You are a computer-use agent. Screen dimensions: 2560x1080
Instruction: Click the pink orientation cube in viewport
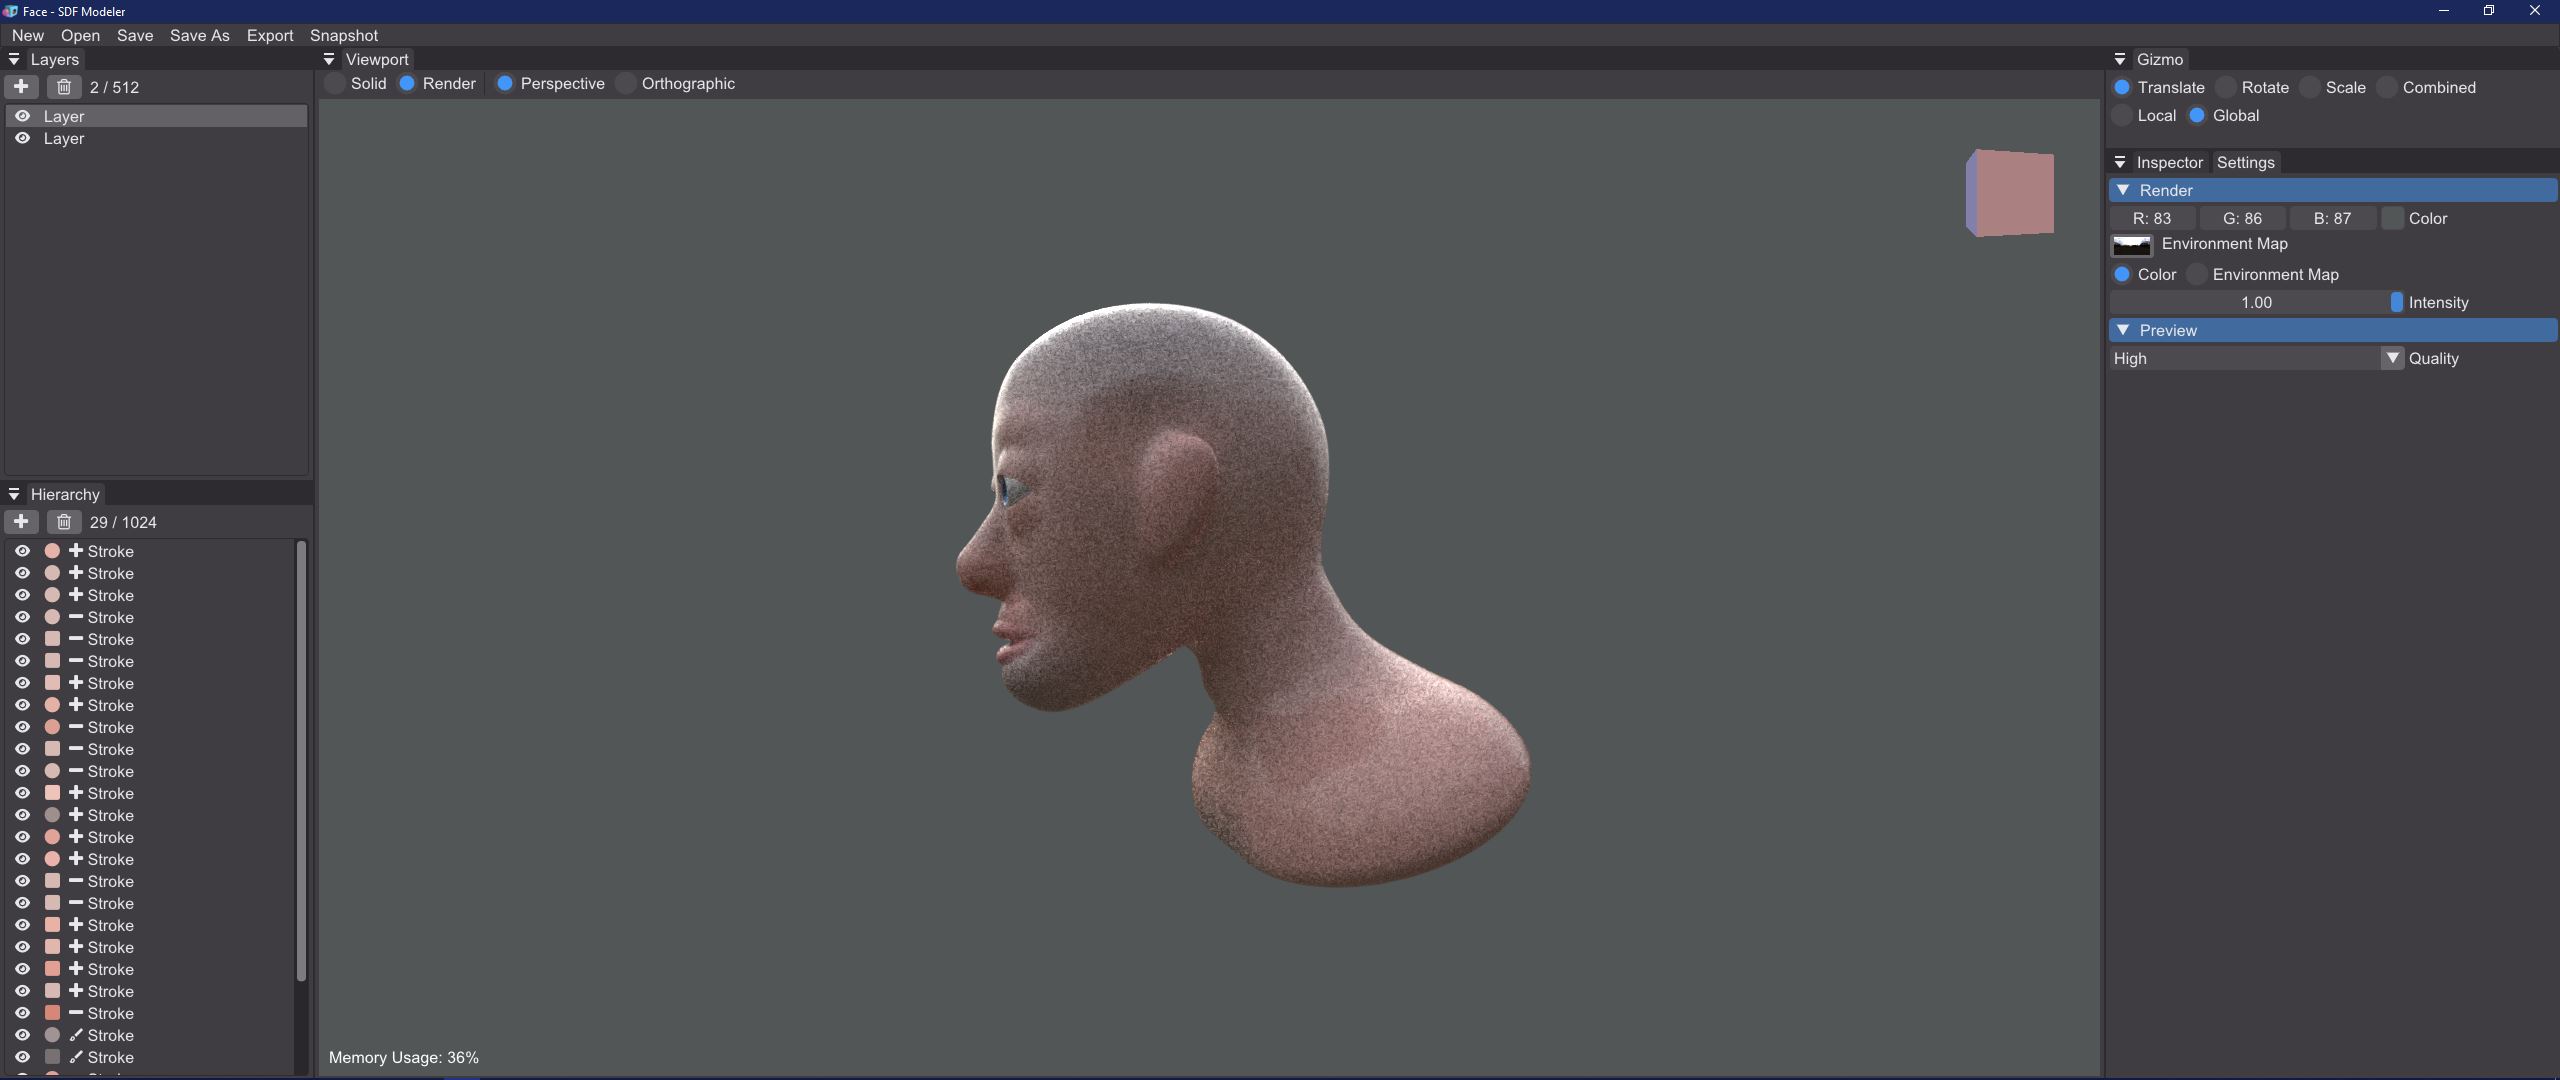(2010, 193)
